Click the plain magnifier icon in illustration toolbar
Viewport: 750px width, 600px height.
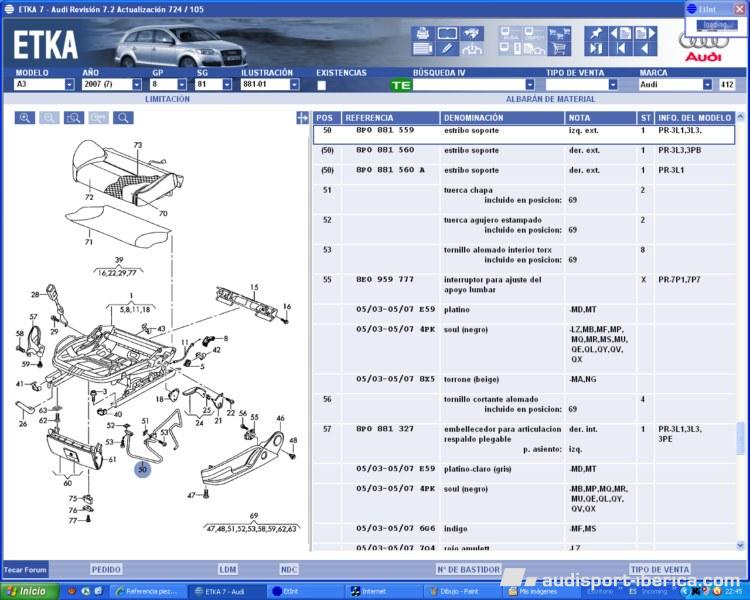[123, 118]
